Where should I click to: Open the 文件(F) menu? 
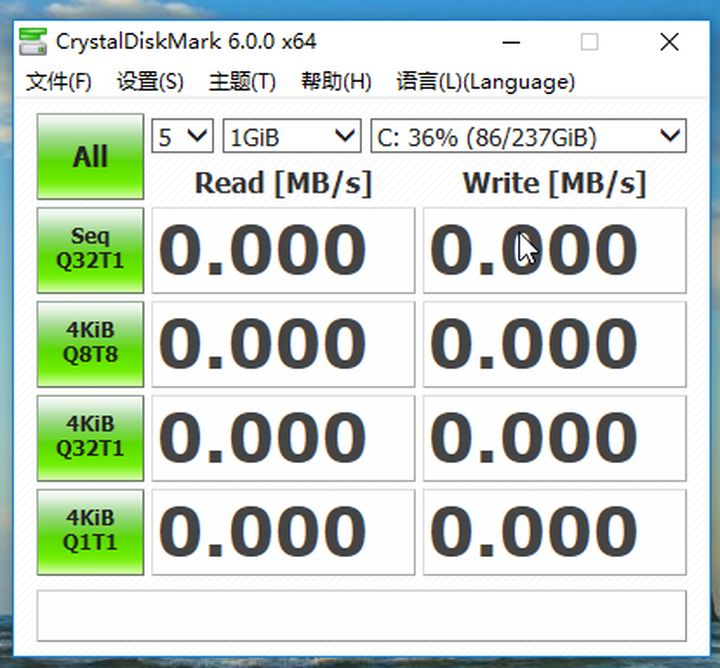pos(58,82)
